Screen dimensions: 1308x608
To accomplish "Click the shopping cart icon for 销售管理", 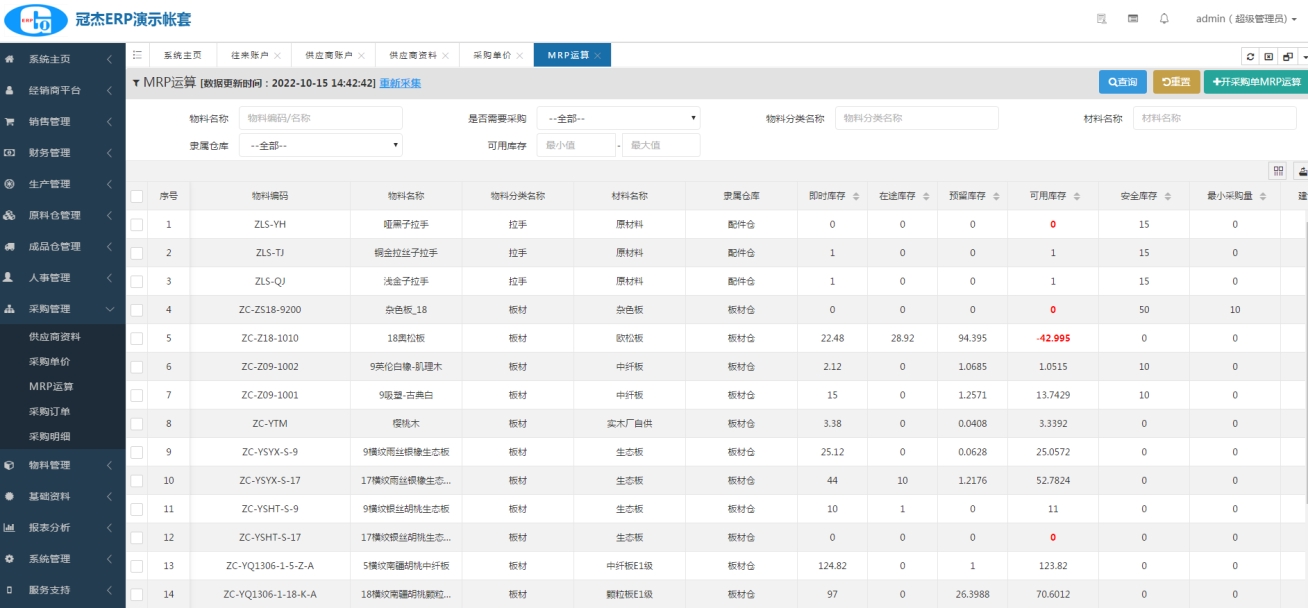I will [x=10, y=122].
